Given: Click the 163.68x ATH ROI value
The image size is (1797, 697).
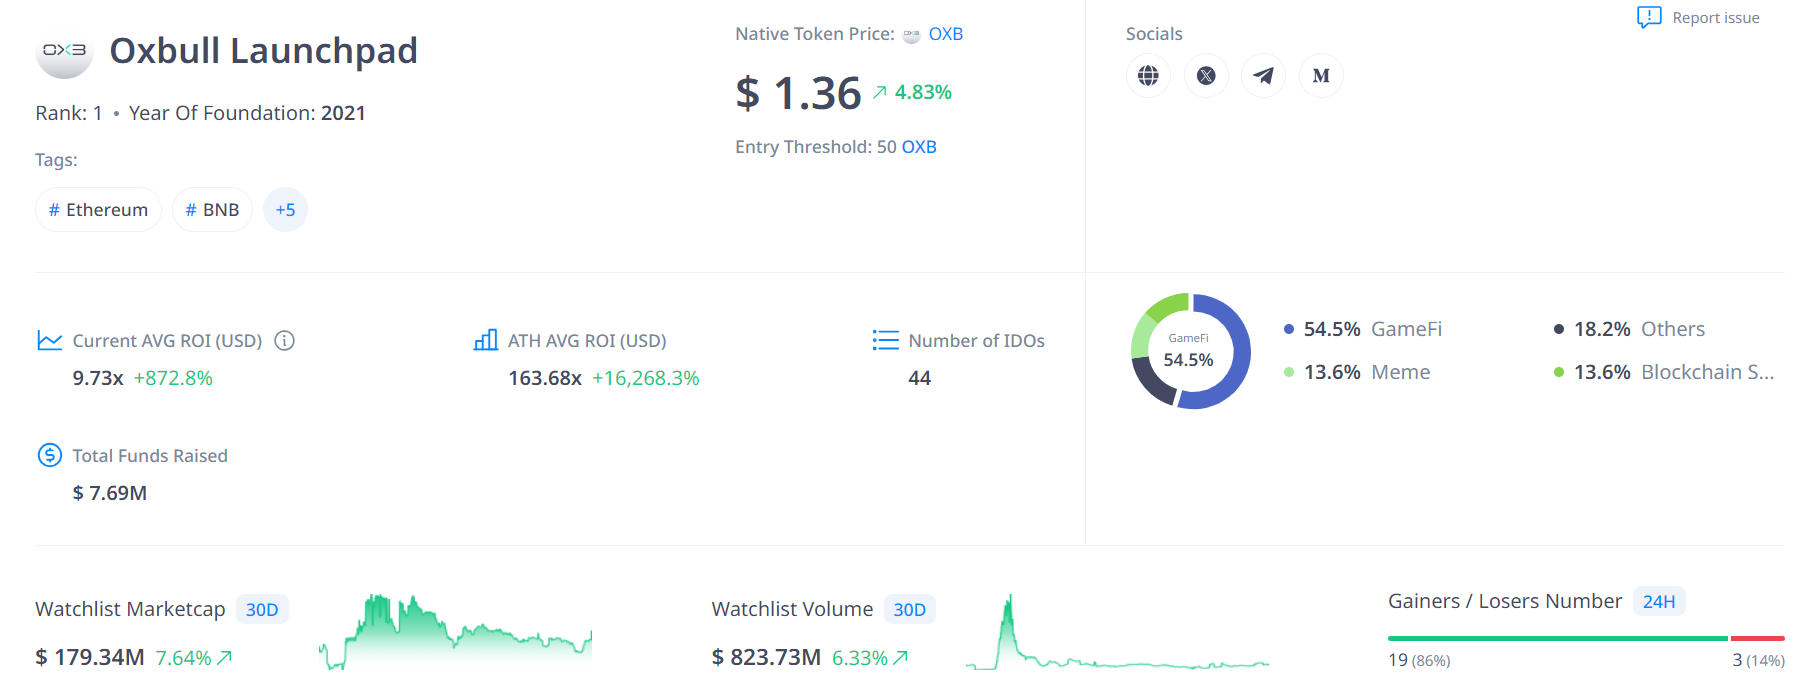Looking at the screenshot, I should coord(545,378).
